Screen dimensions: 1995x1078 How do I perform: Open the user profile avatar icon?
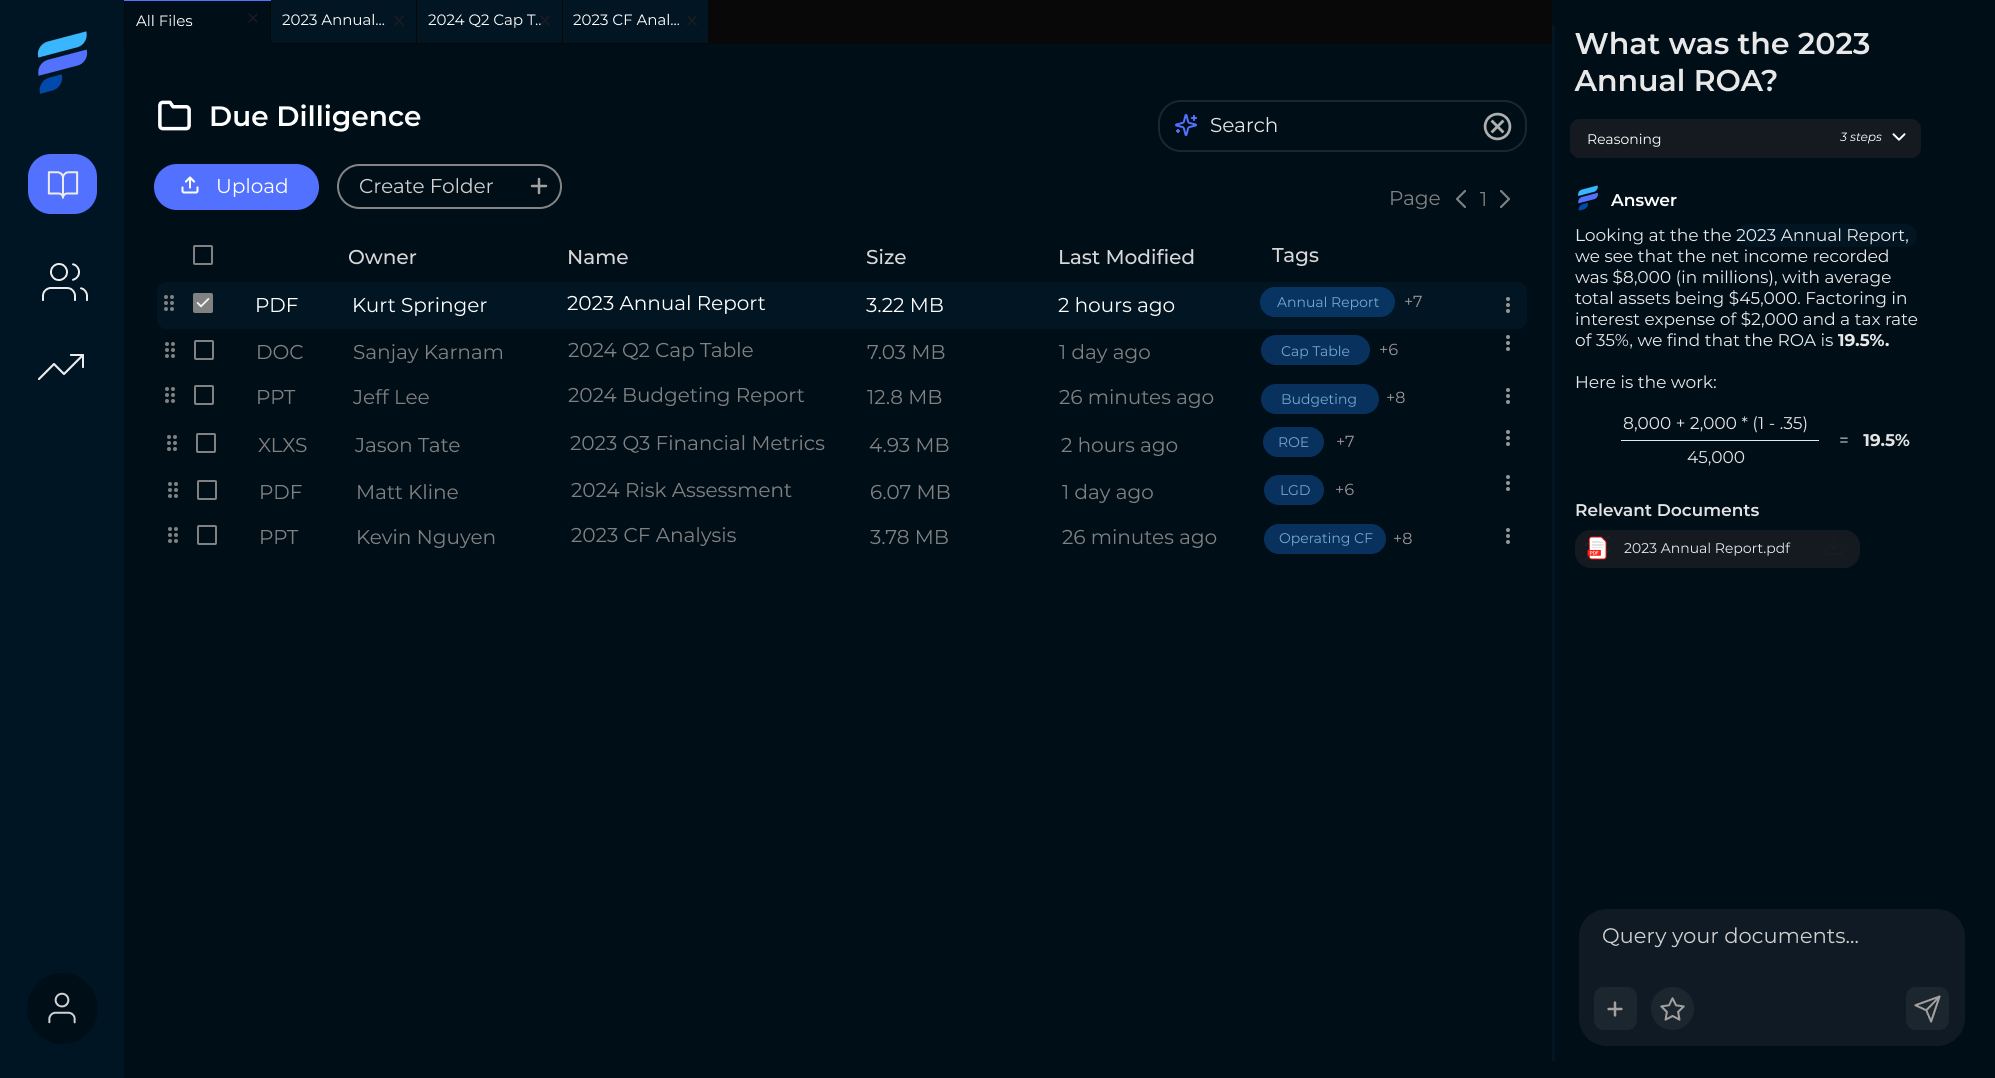pyautogui.click(x=62, y=1008)
